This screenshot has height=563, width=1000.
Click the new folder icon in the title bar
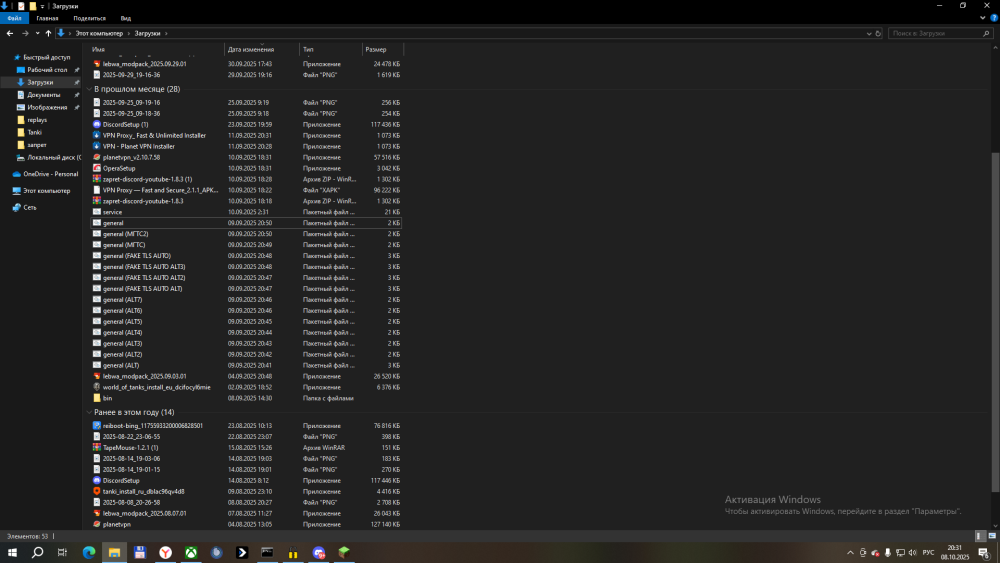33,6
